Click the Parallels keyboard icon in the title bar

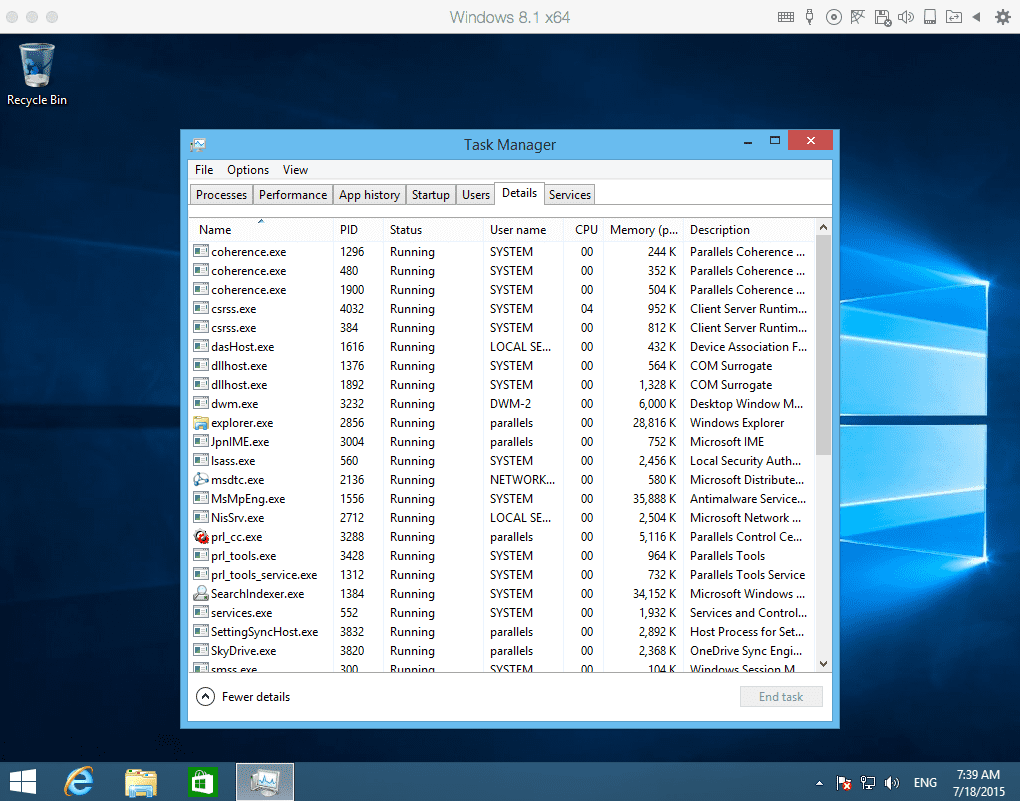click(786, 17)
